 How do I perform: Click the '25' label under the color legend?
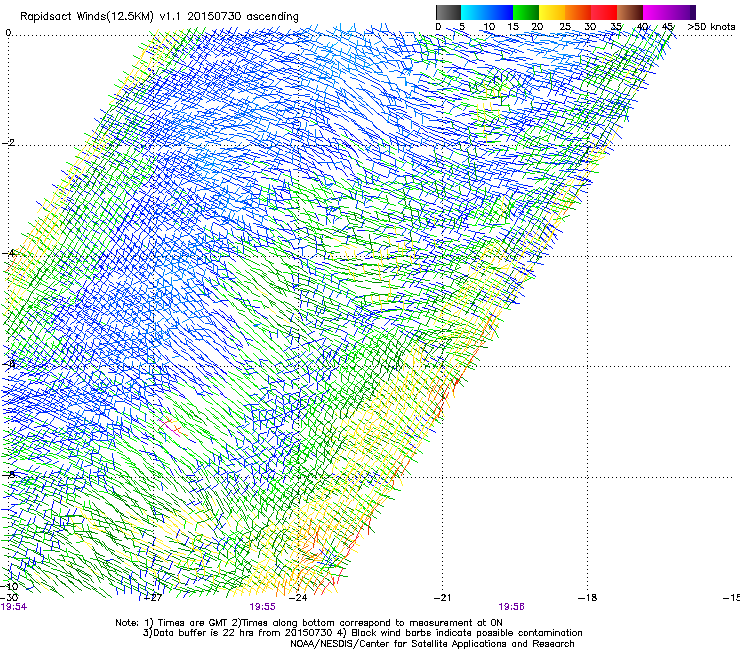[x=565, y=26]
